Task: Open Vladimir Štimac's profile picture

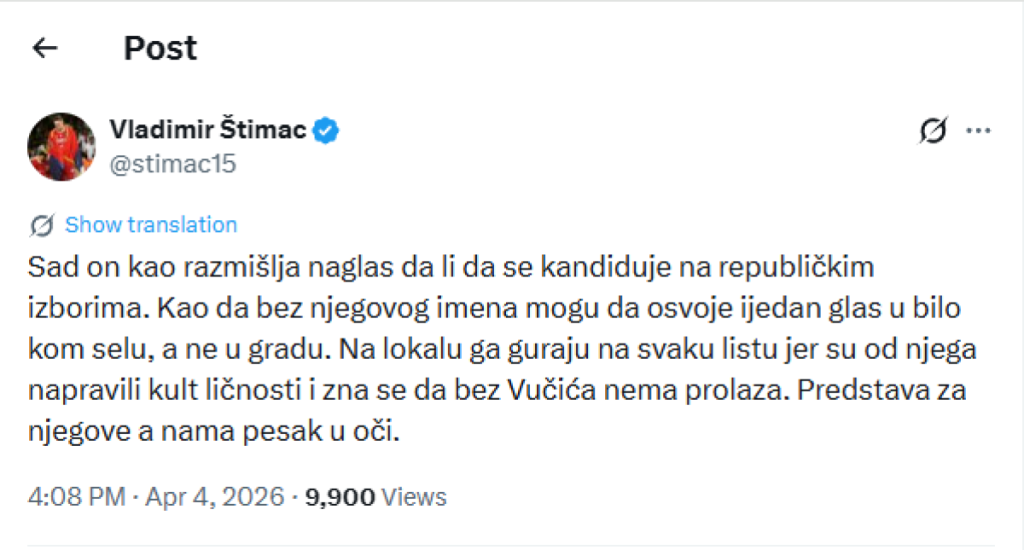Action: pos(62,146)
